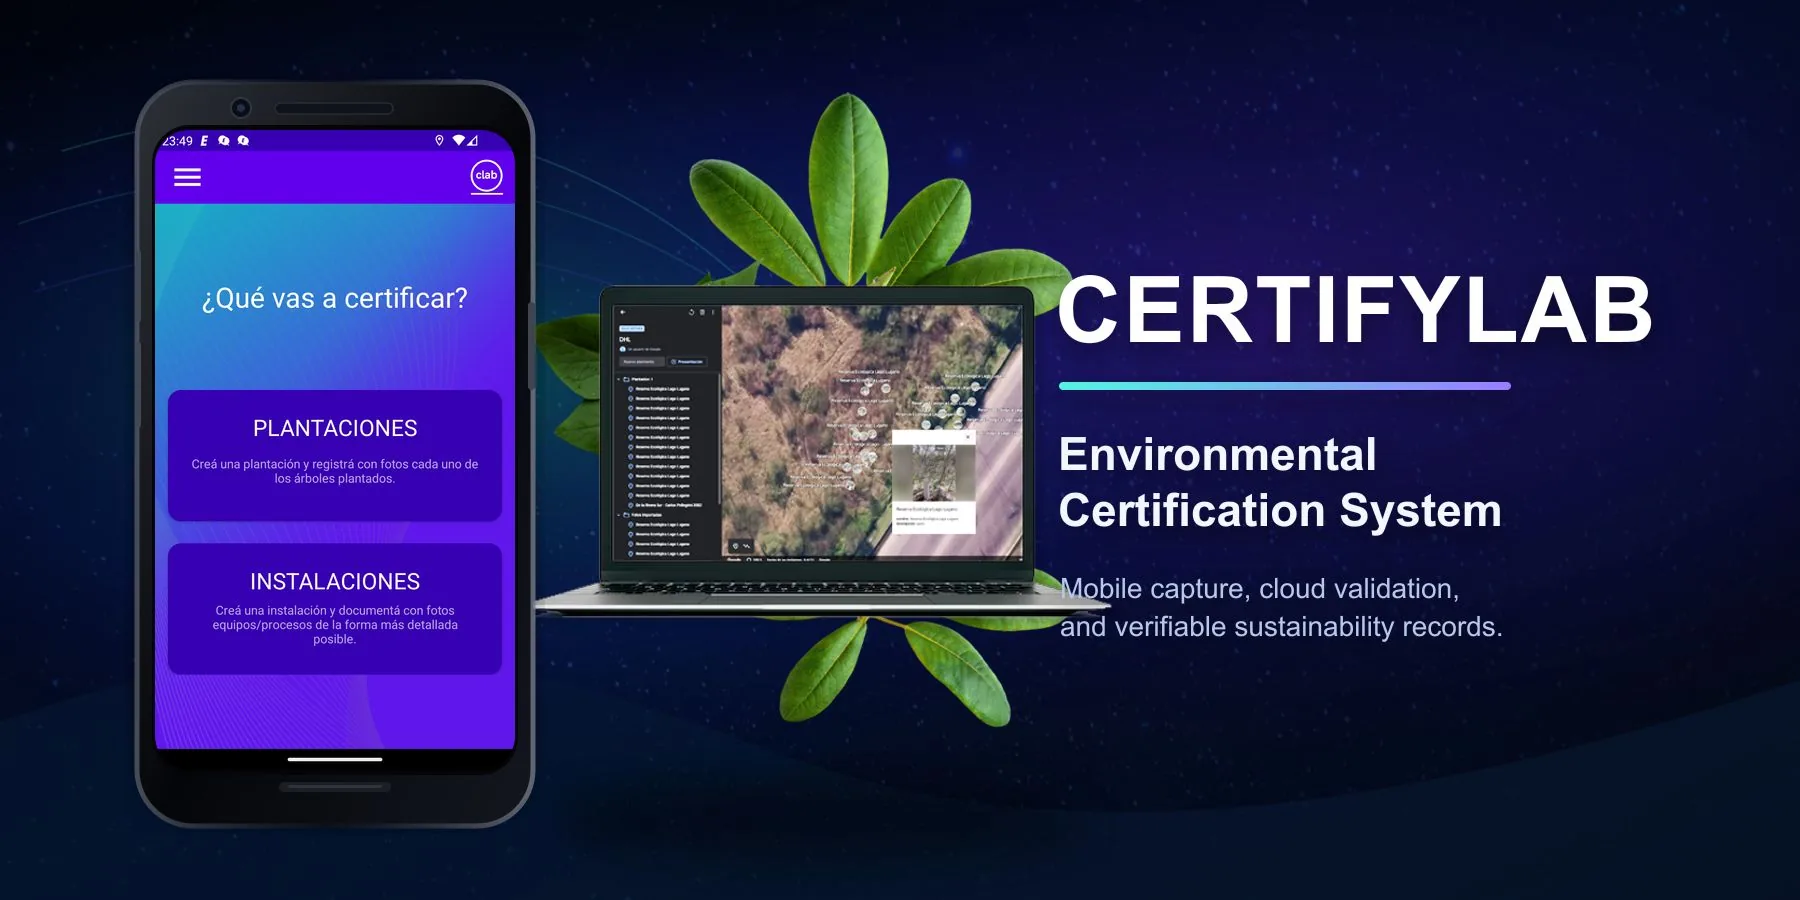Click the laptop sidebar vertical scrollbar
Screen dimensions: 1800x900
point(719,440)
